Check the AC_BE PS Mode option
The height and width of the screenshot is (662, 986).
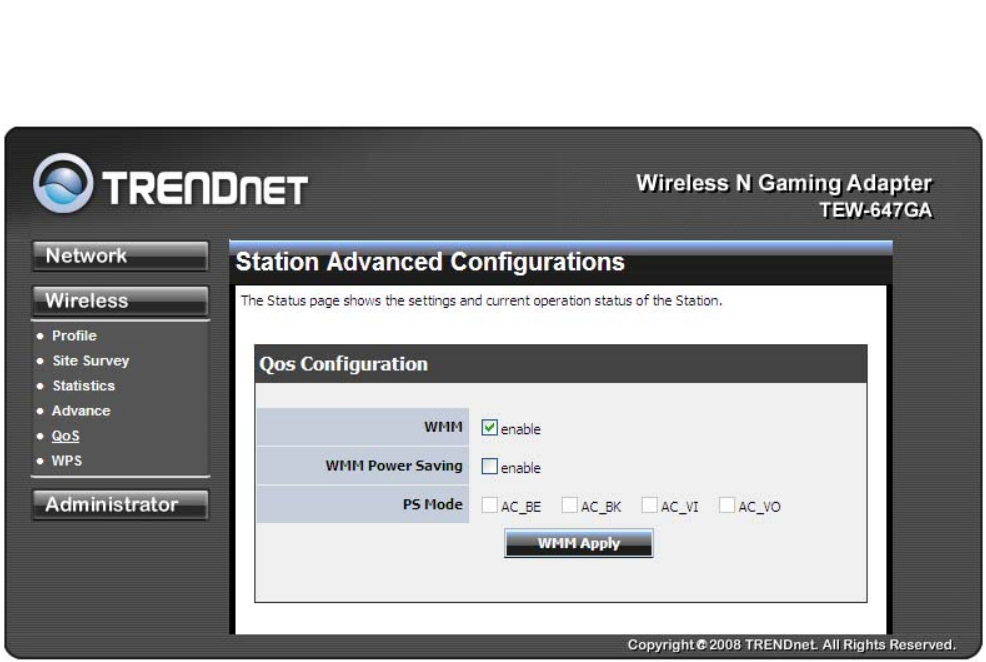pos(489,505)
